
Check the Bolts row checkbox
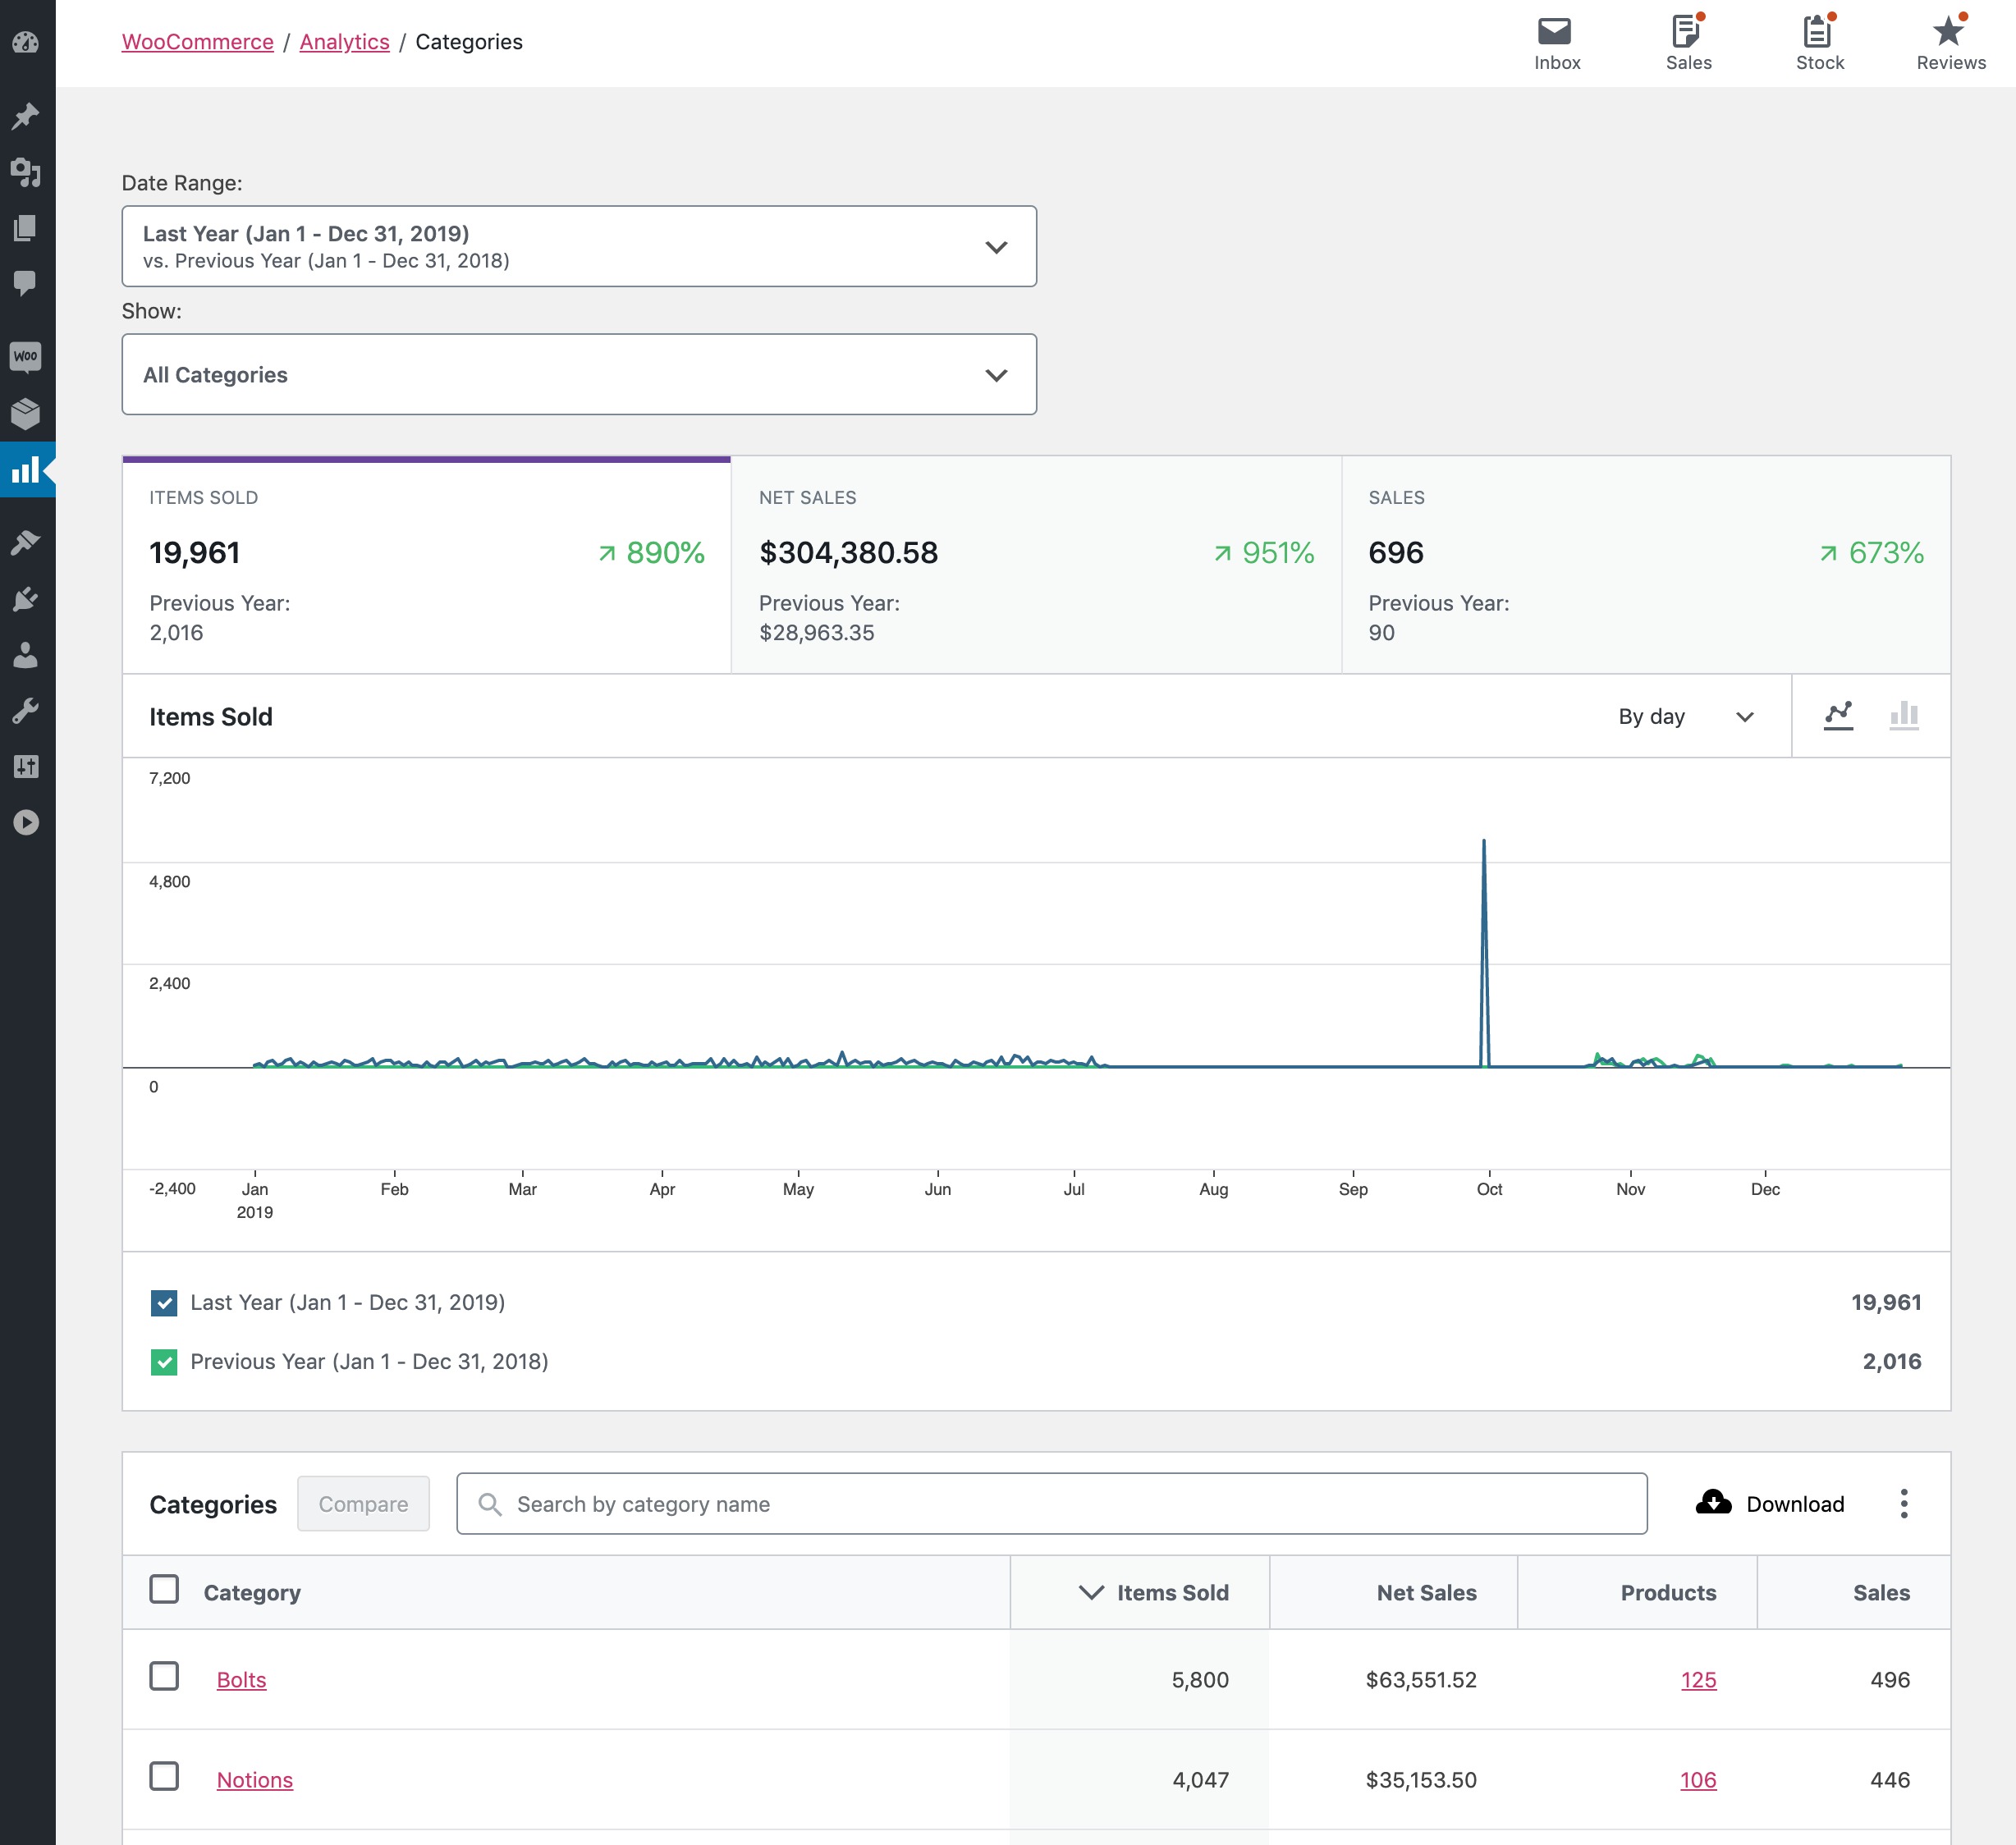click(x=164, y=1677)
